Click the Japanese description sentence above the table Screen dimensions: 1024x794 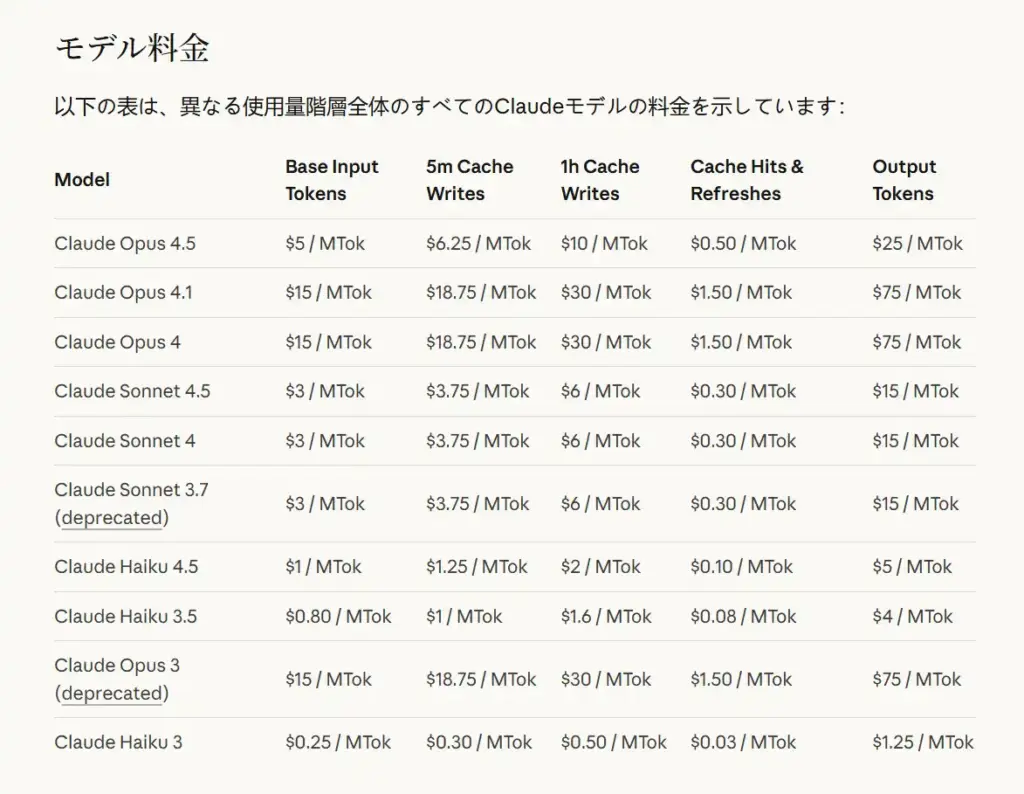coord(450,106)
